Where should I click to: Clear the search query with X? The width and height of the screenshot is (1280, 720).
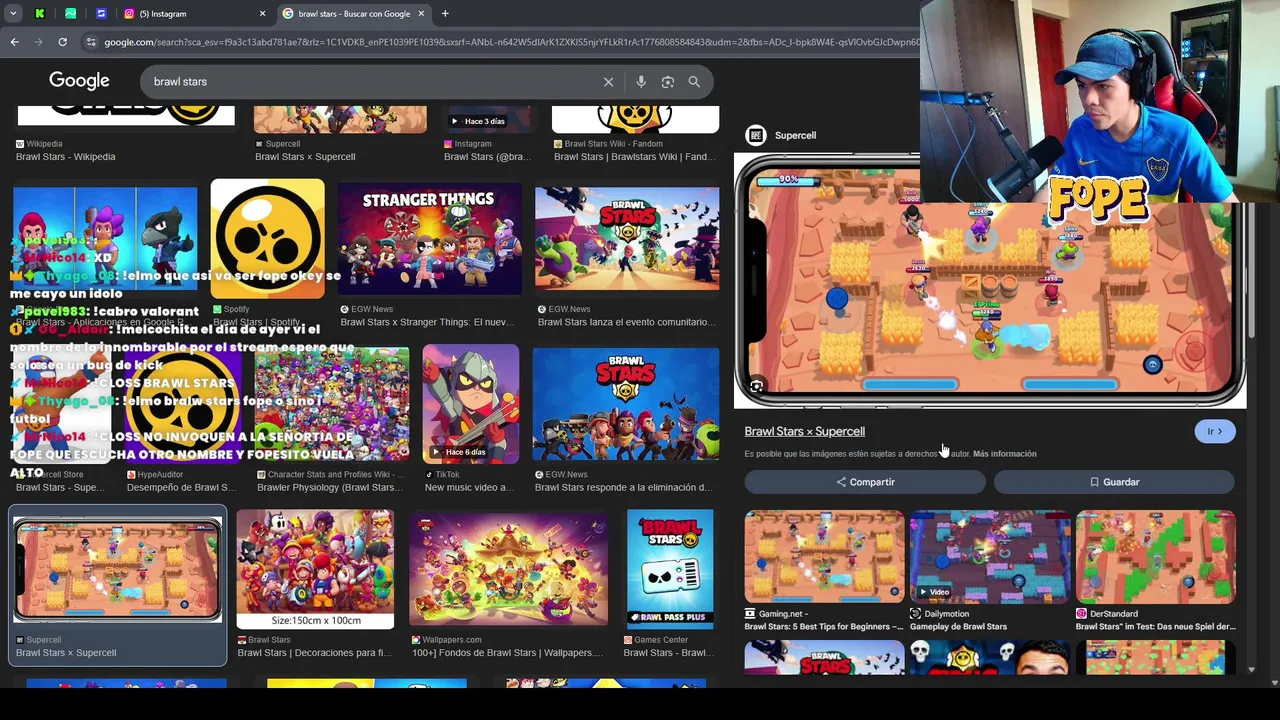click(x=608, y=82)
